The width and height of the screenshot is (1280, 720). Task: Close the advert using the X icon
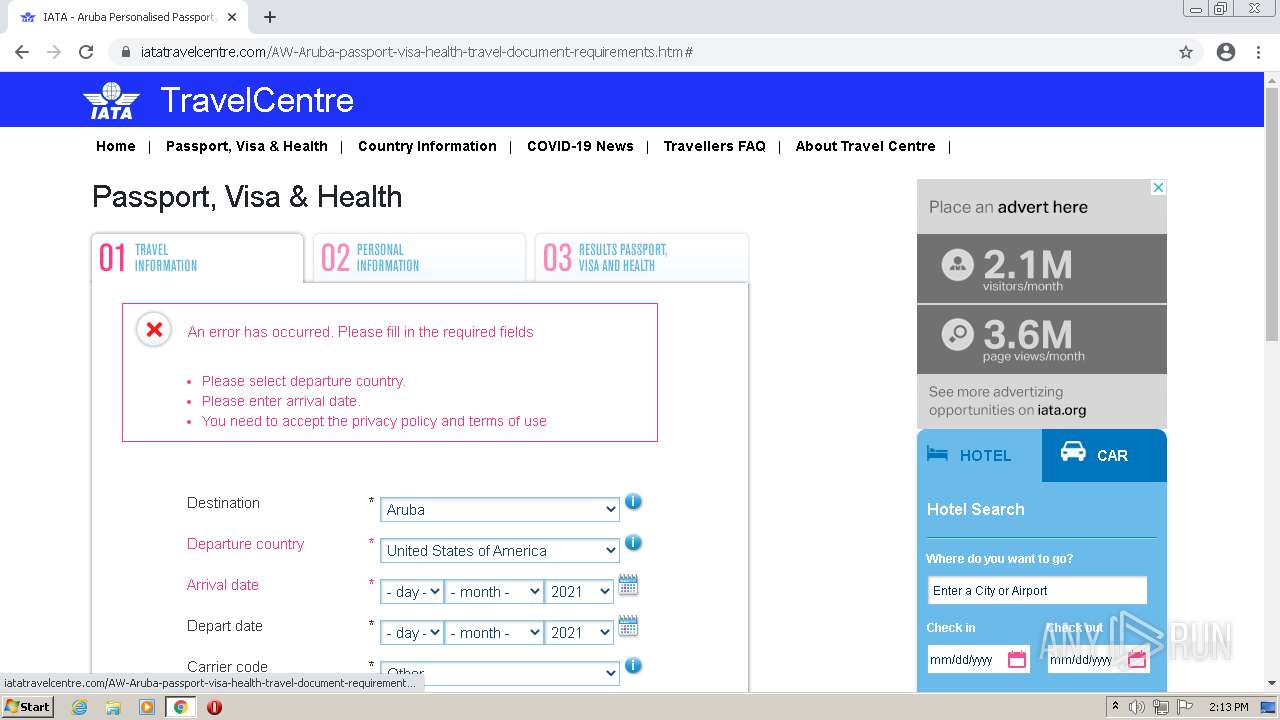(1158, 187)
